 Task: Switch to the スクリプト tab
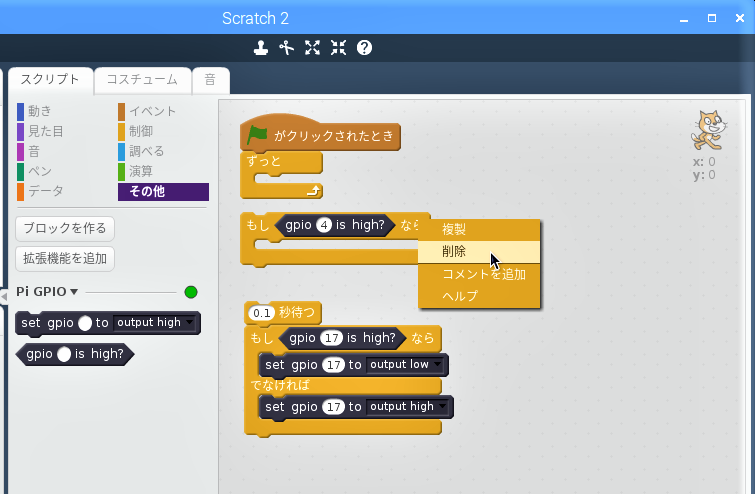(x=50, y=79)
